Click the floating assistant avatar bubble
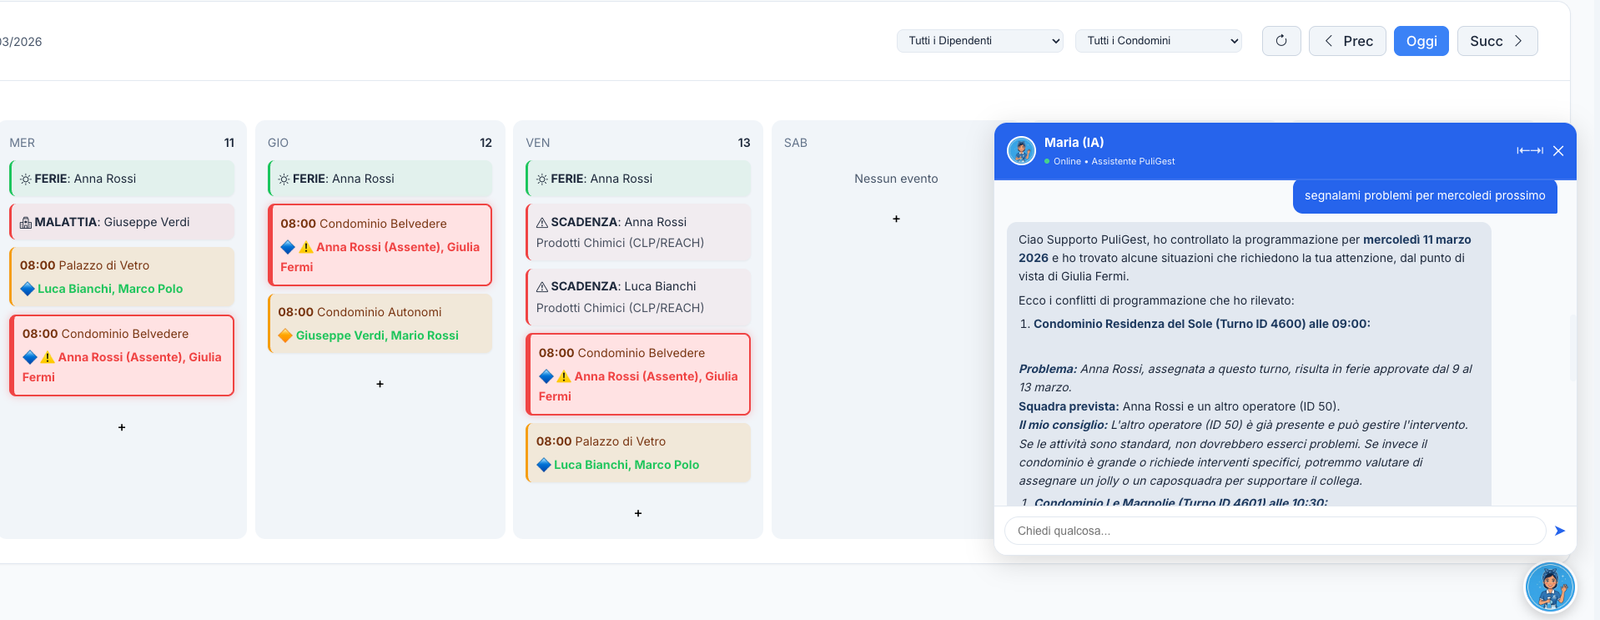This screenshot has width=1600, height=620. (1549, 587)
